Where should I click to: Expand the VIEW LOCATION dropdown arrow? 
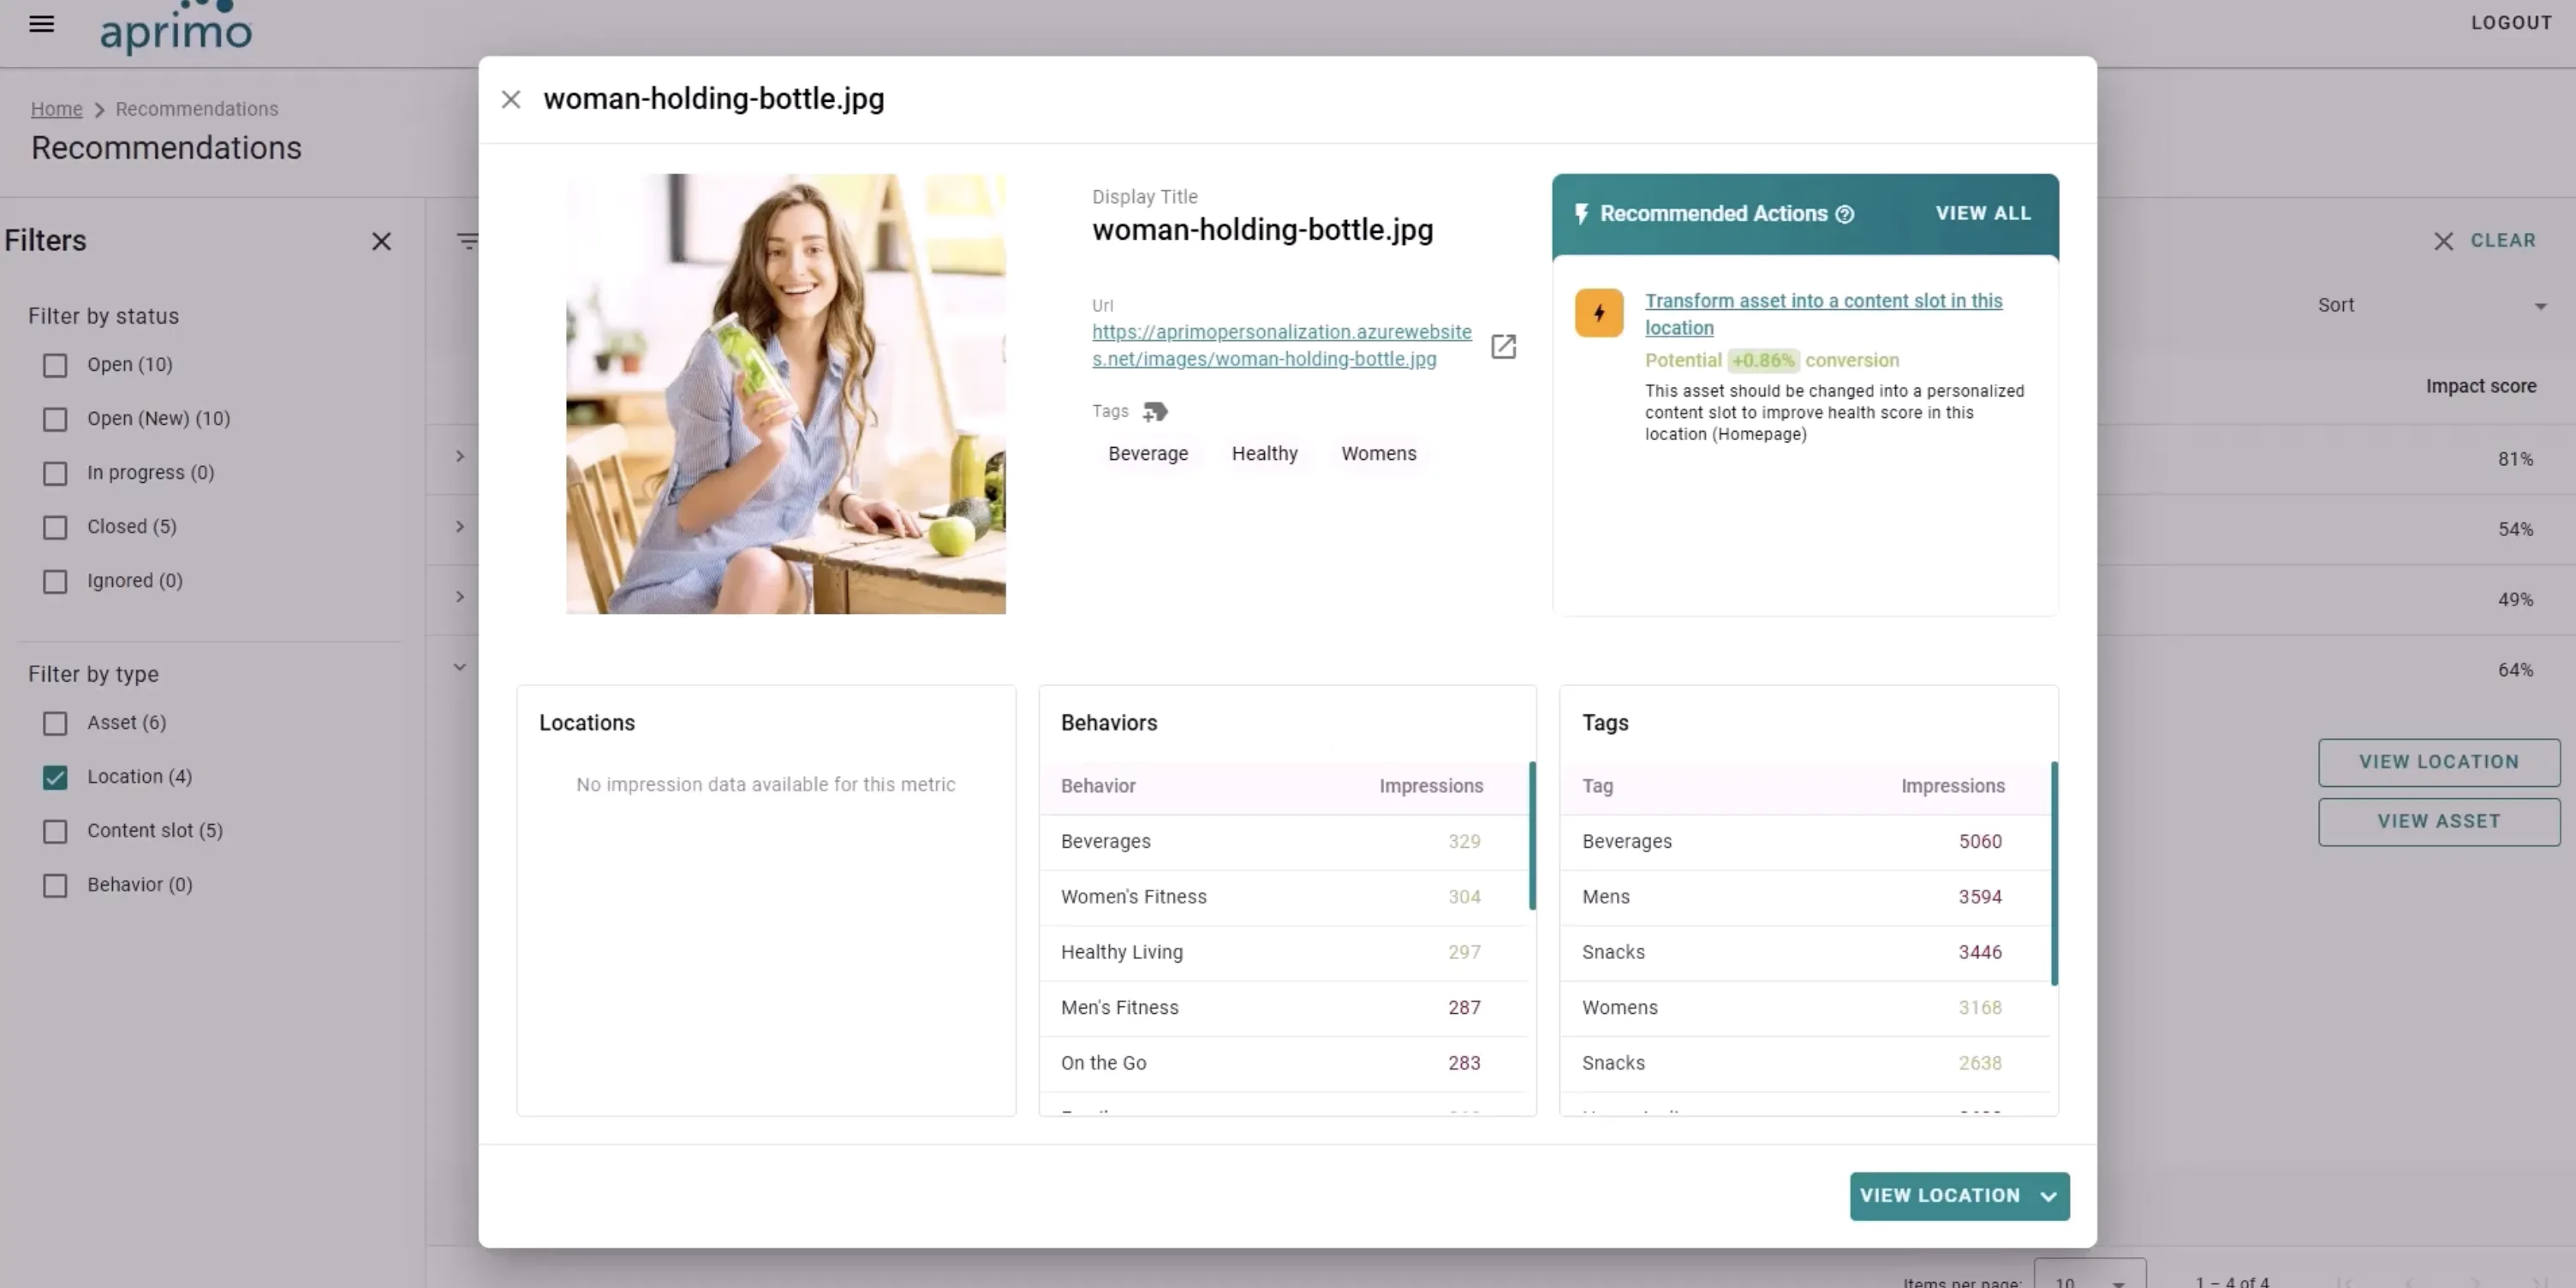[2048, 1196]
